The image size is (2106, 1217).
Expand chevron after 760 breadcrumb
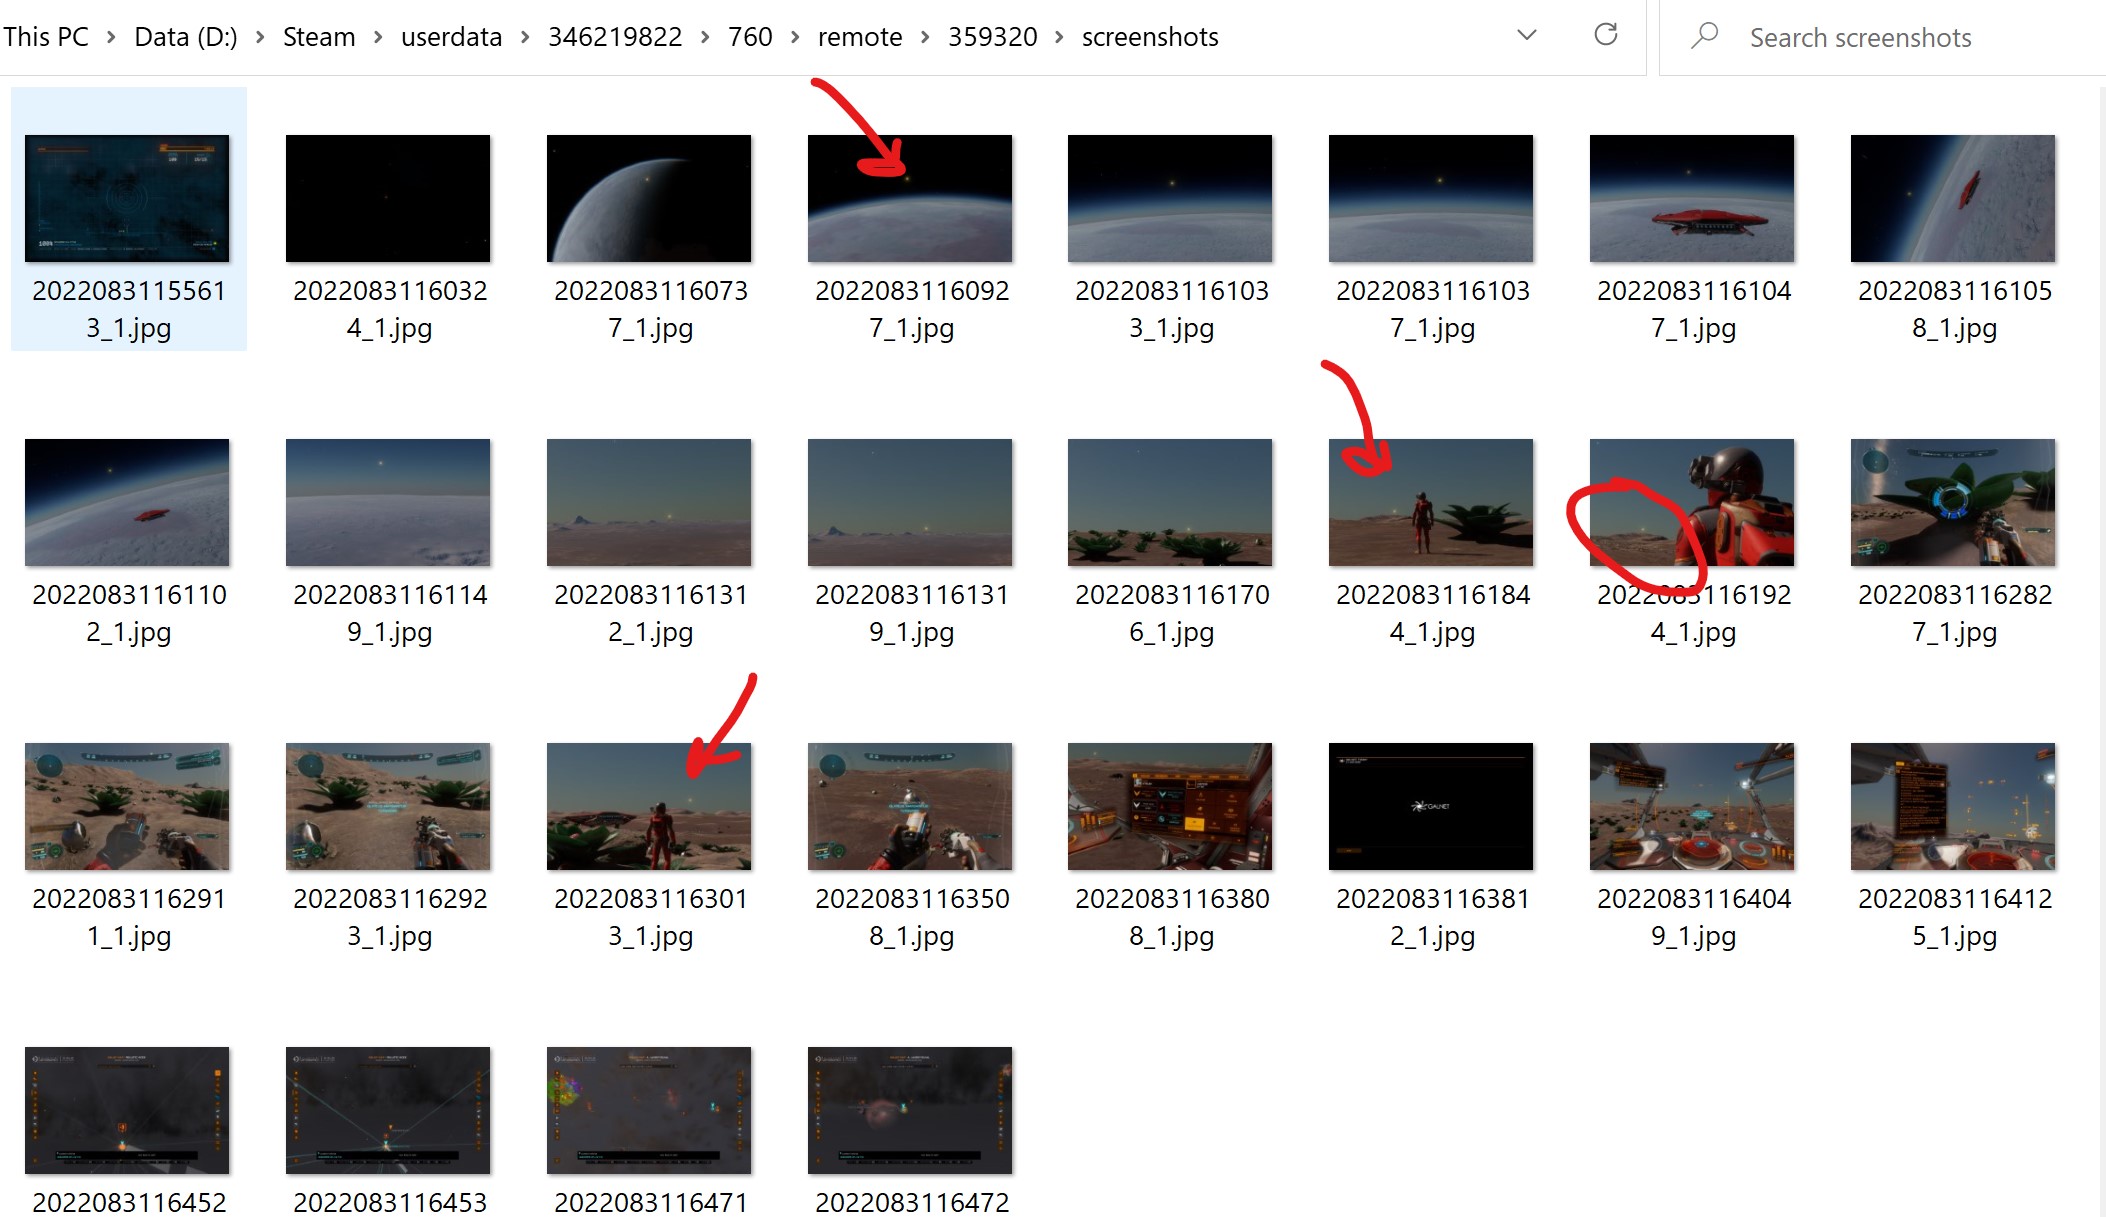click(x=795, y=37)
